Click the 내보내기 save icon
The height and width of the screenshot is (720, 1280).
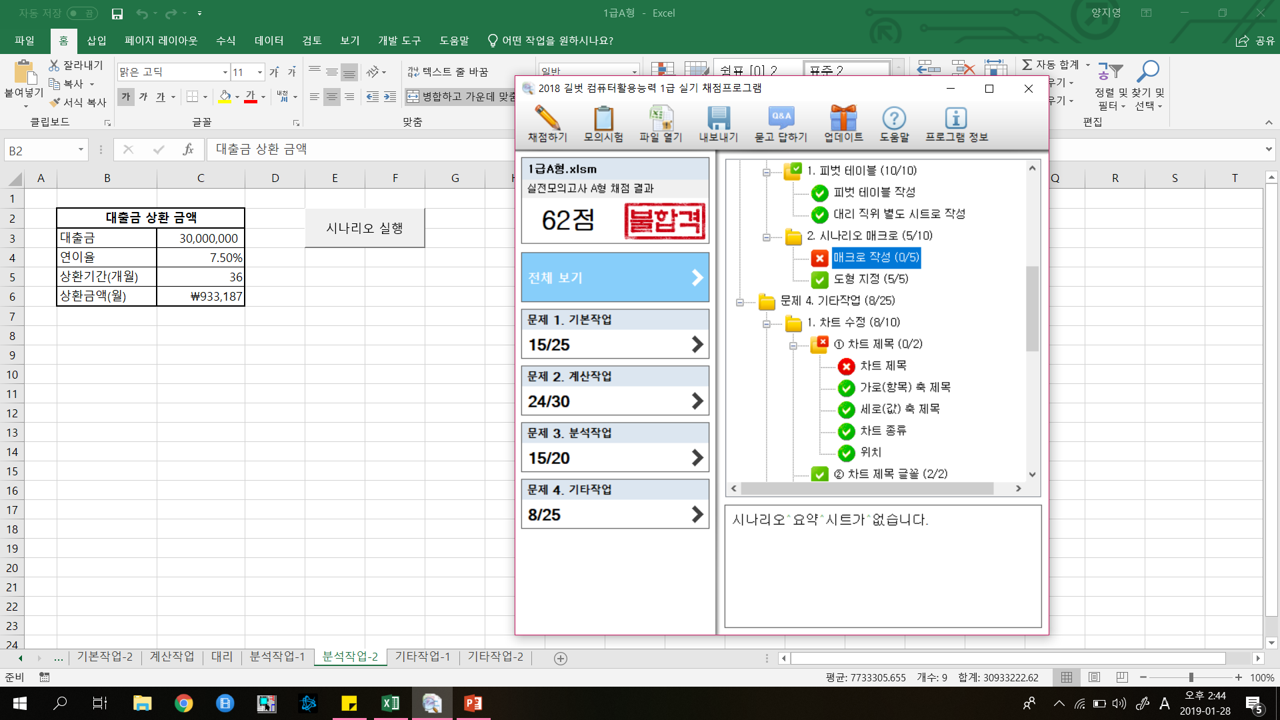(x=718, y=124)
